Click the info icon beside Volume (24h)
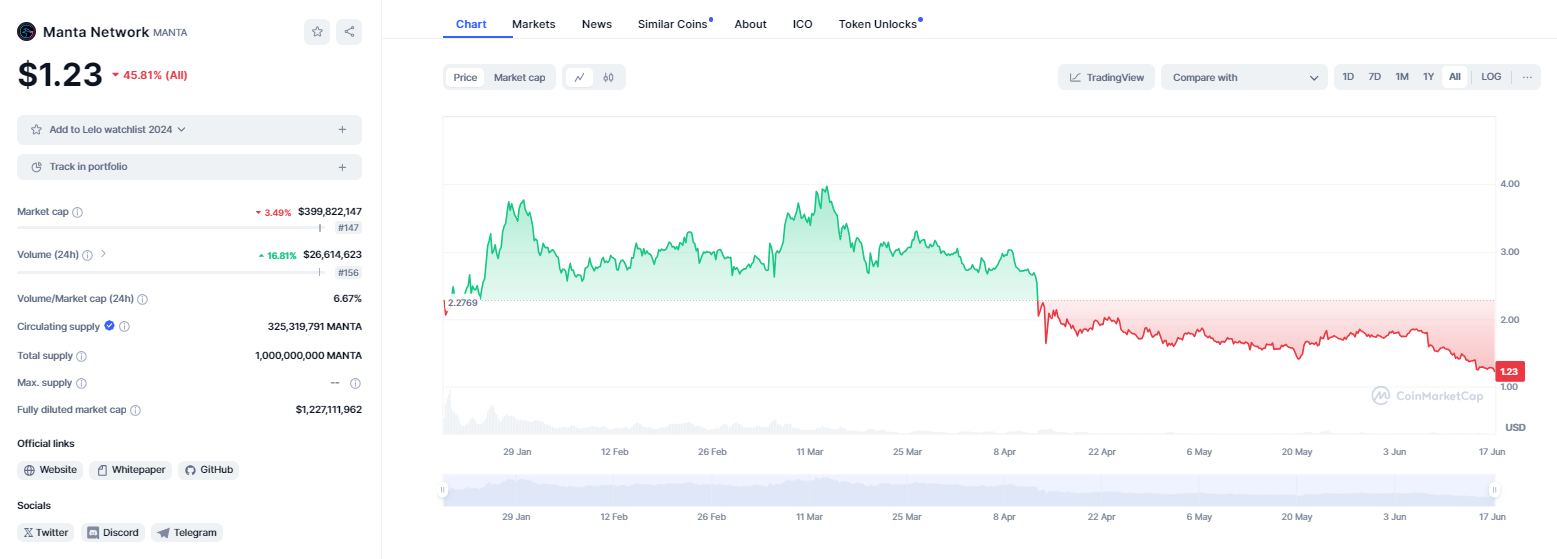Viewport: 1557px width, 559px height. [87, 255]
